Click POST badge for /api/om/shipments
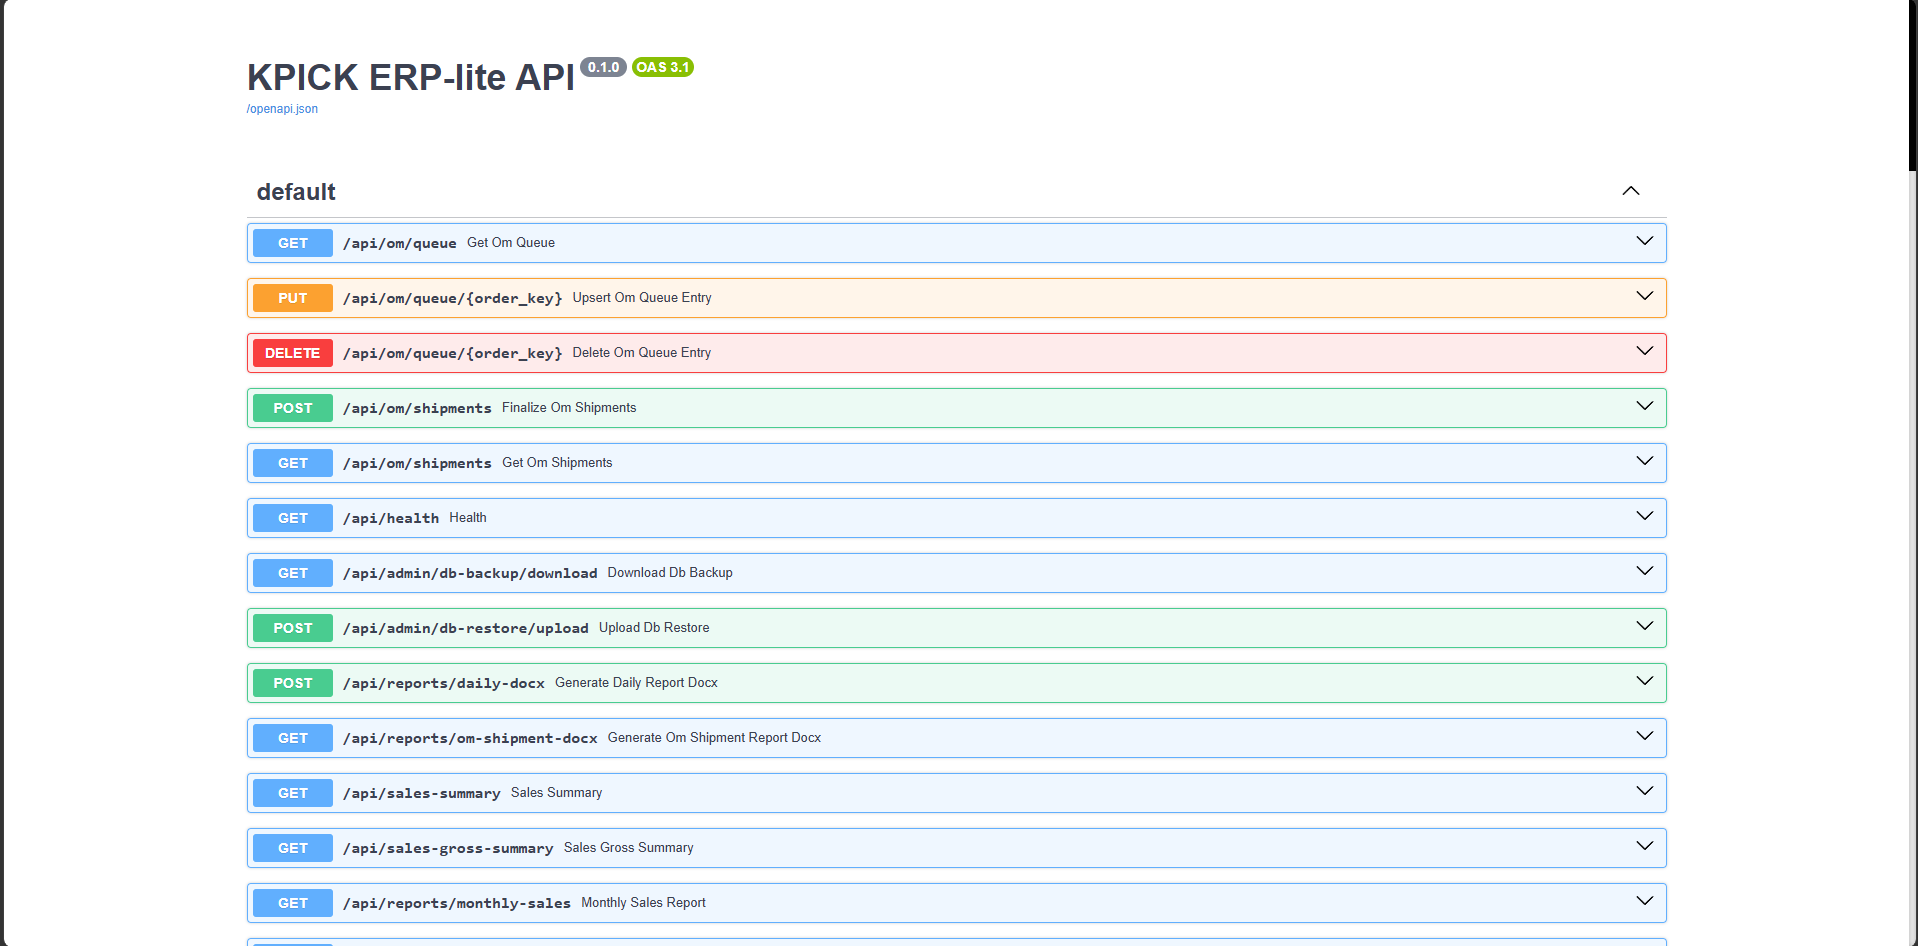This screenshot has width=1918, height=946. click(293, 408)
